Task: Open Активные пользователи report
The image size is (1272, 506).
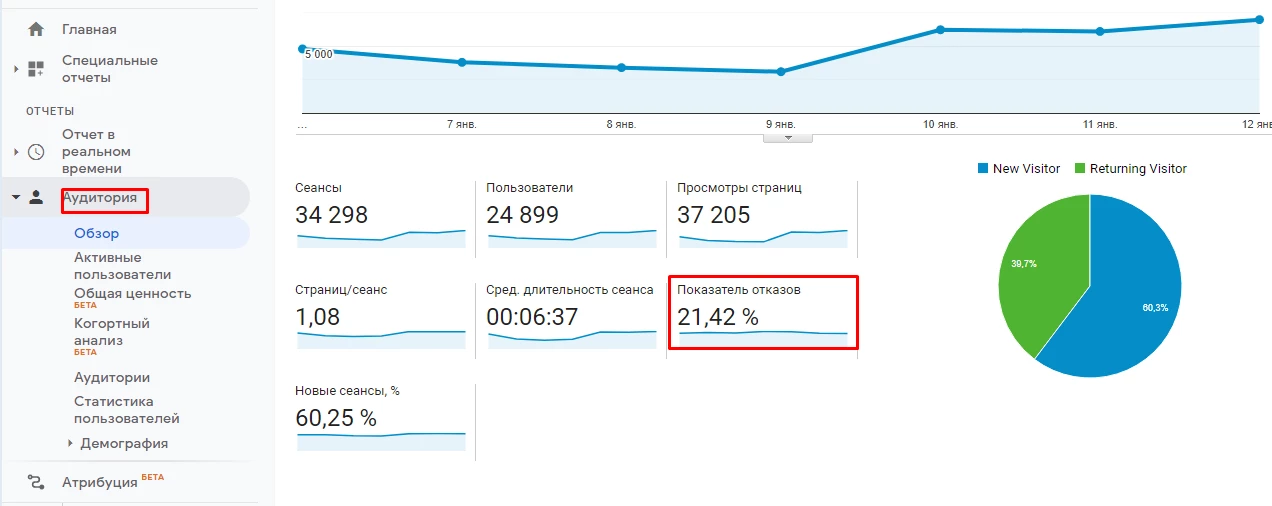Action: [x=122, y=266]
